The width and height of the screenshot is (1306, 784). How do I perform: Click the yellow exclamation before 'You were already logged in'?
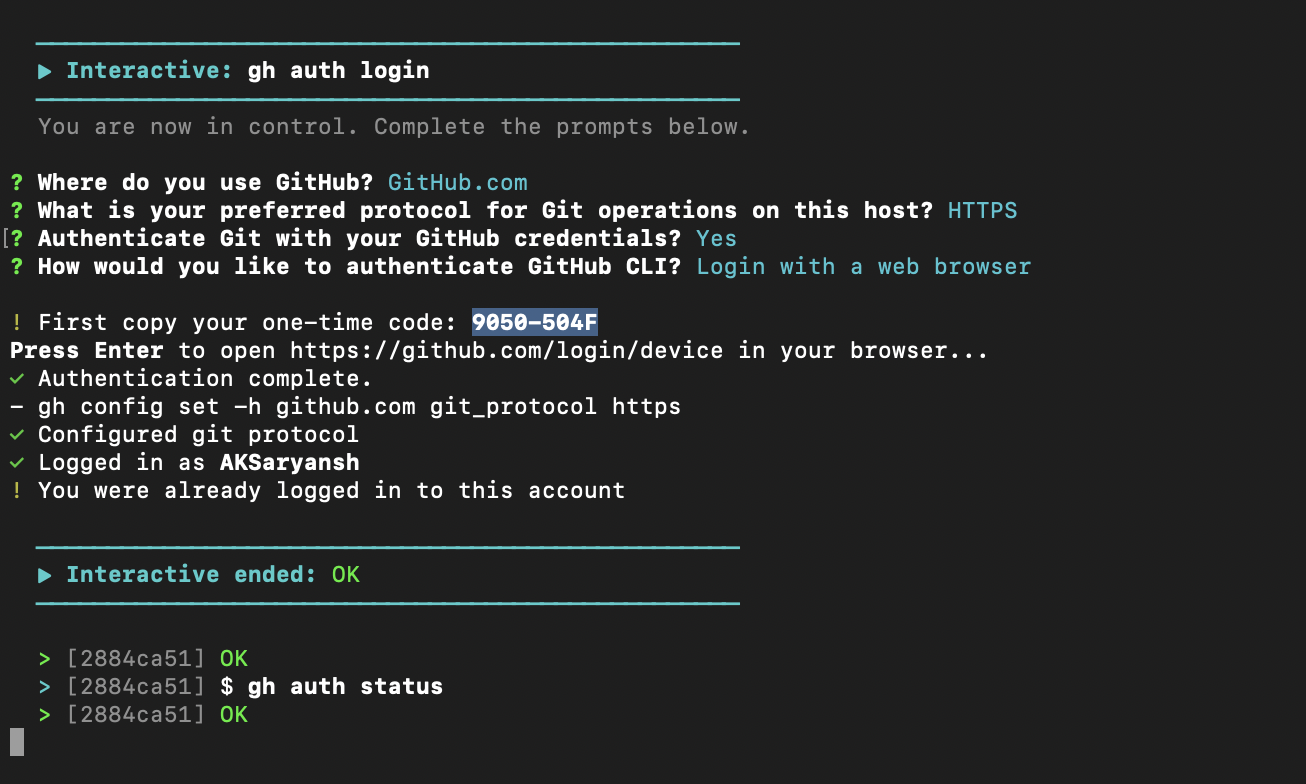[17, 491]
